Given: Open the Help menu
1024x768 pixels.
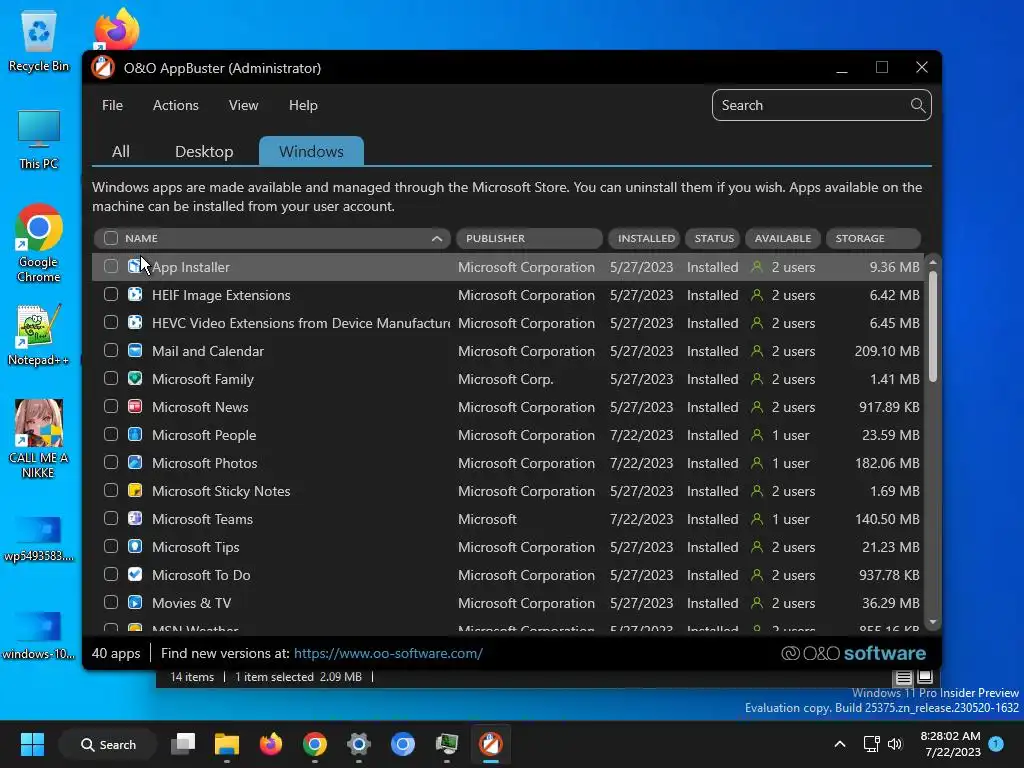Looking at the screenshot, I should [303, 105].
